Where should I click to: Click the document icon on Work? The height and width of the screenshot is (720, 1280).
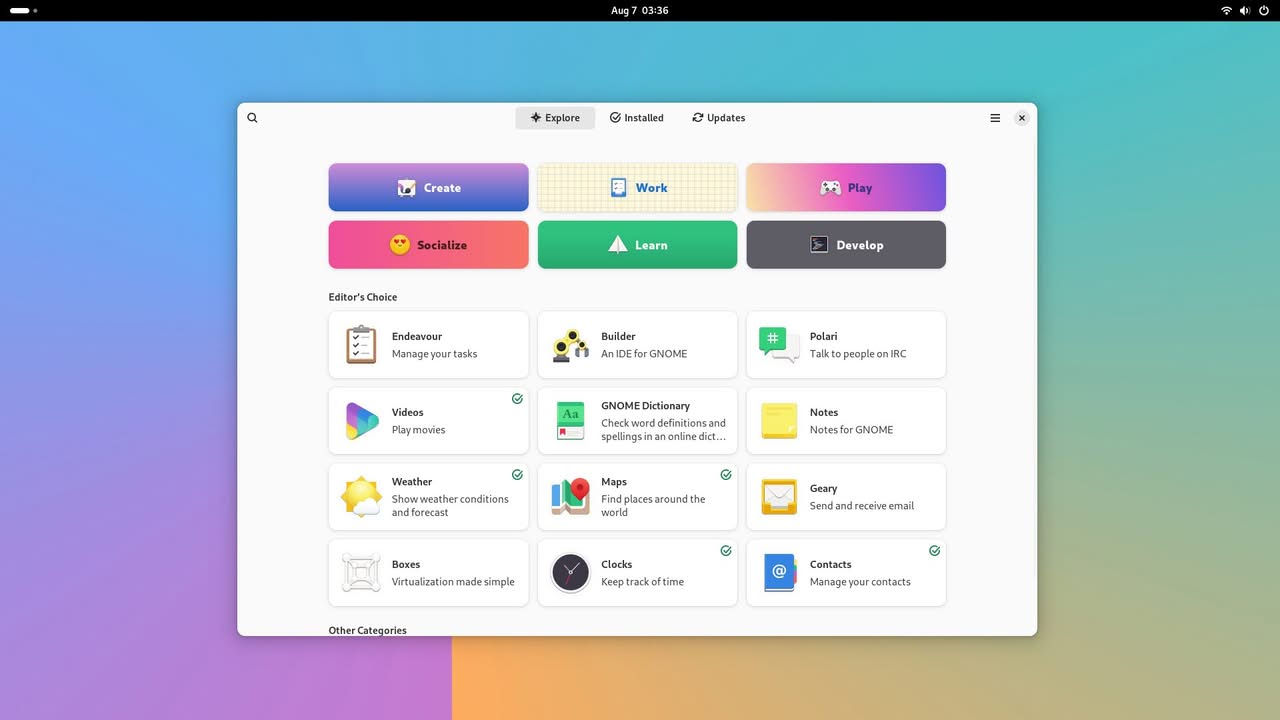[x=619, y=187]
